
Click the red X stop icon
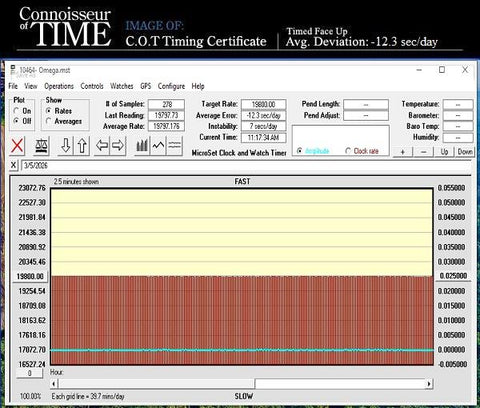click(x=17, y=146)
